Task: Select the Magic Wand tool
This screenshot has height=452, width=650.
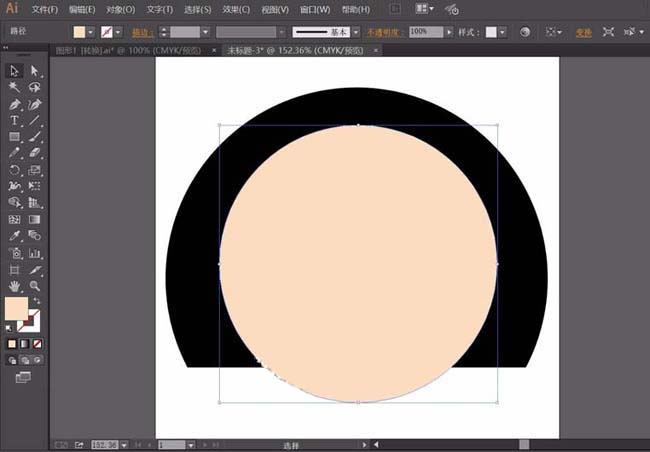Action: pos(14,87)
